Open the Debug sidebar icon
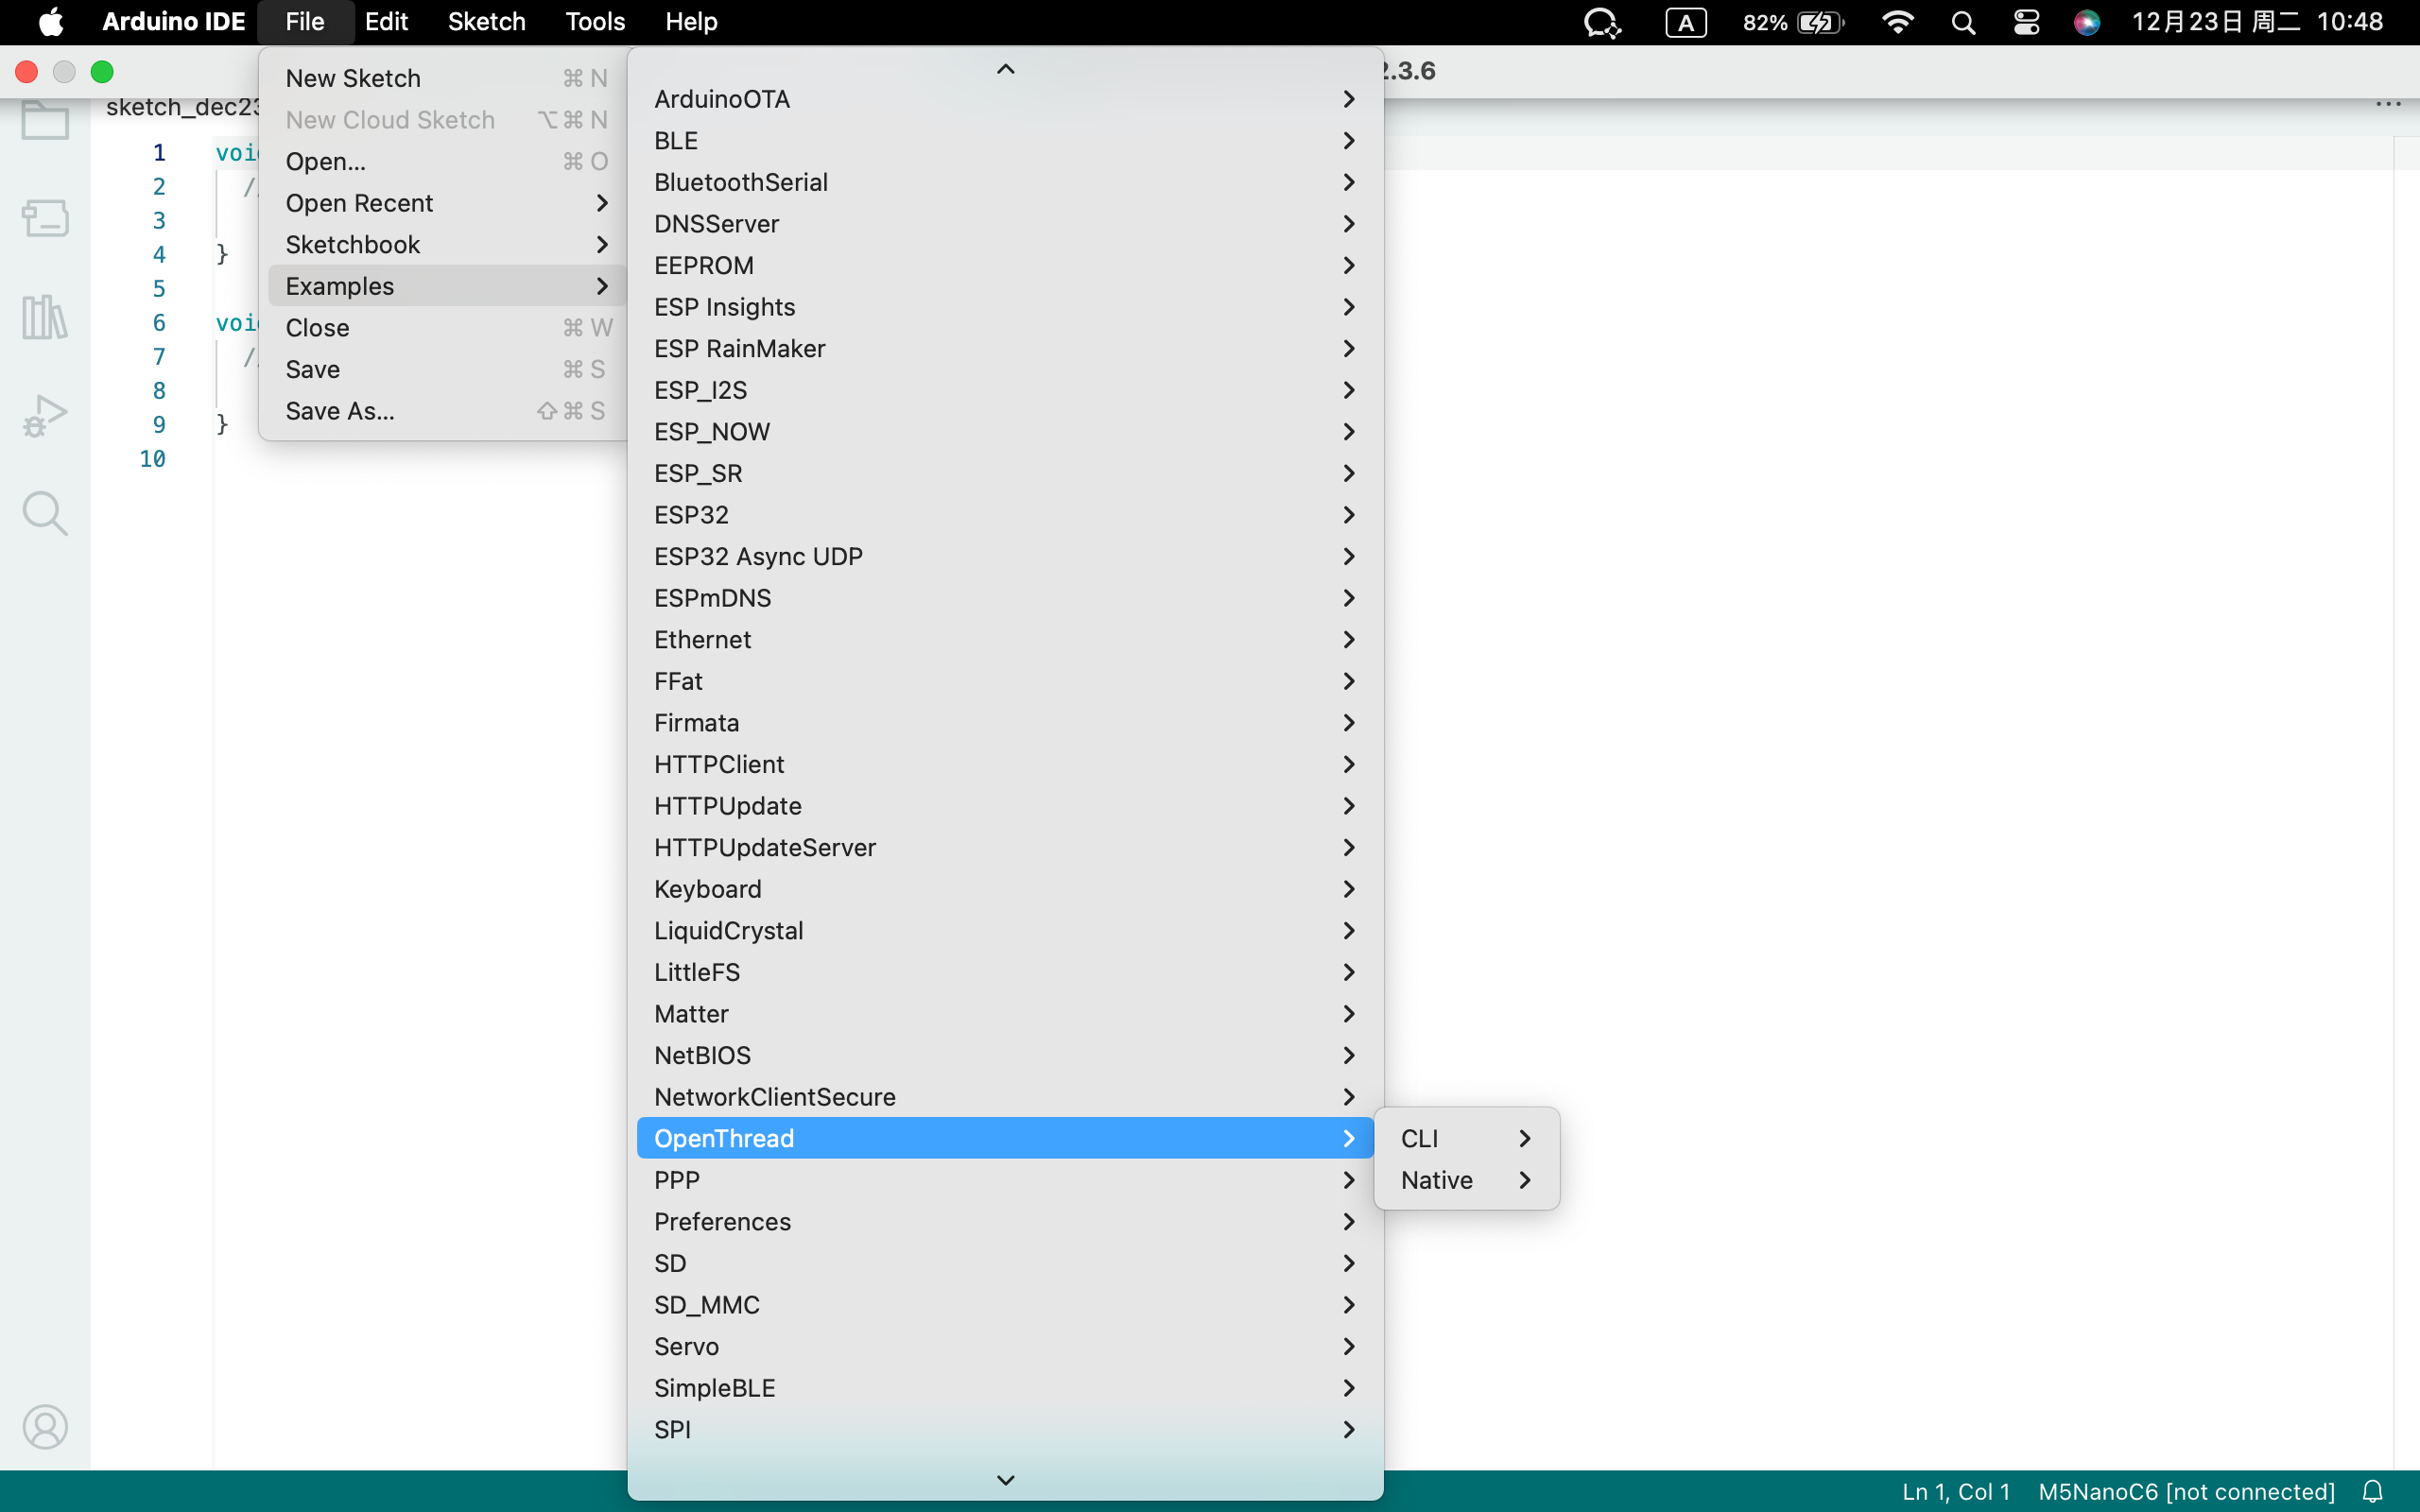Viewport: 2420px width, 1512px height. click(45, 415)
